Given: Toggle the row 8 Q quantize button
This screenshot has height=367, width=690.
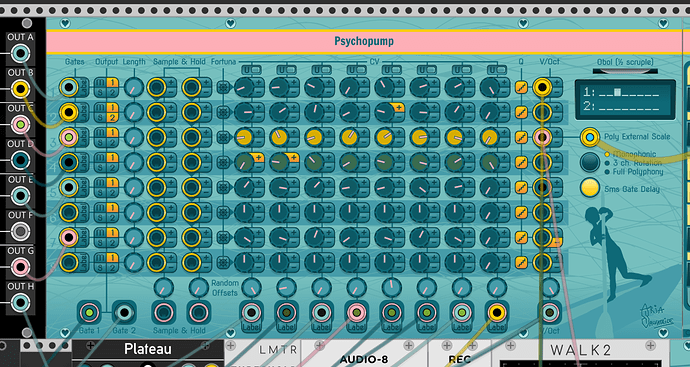Looking at the screenshot, I should click(521, 263).
